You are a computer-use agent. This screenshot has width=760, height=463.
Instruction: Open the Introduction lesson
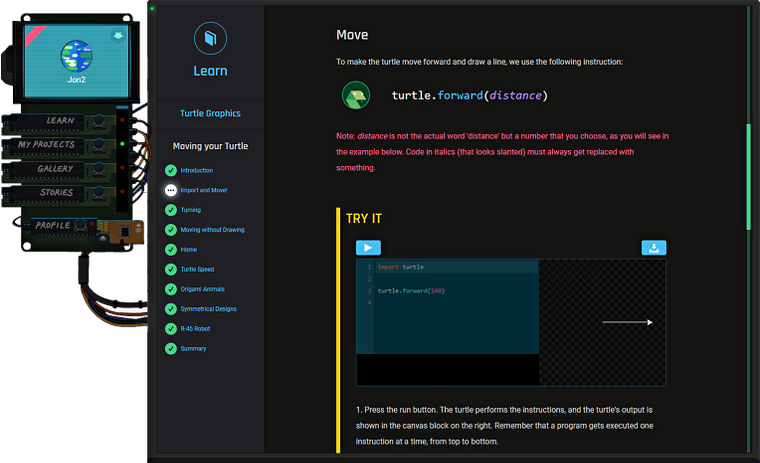(x=197, y=170)
